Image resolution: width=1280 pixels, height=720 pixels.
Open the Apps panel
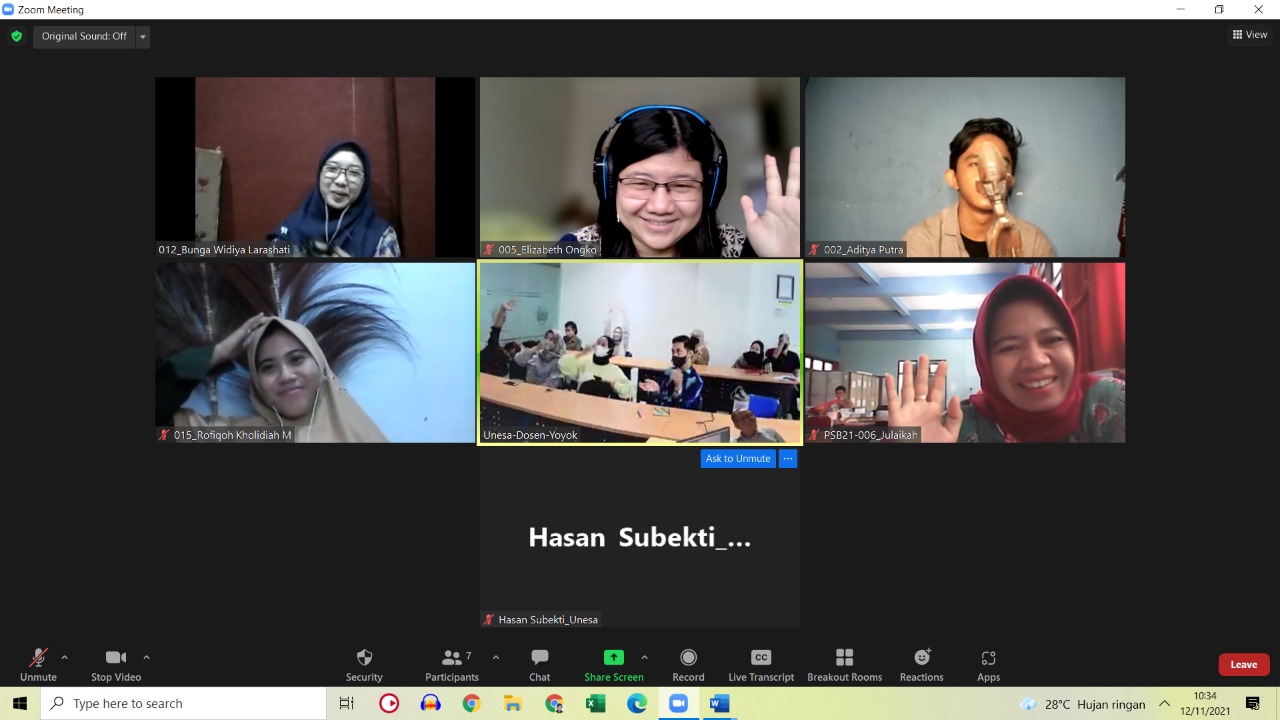(x=988, y=664)
